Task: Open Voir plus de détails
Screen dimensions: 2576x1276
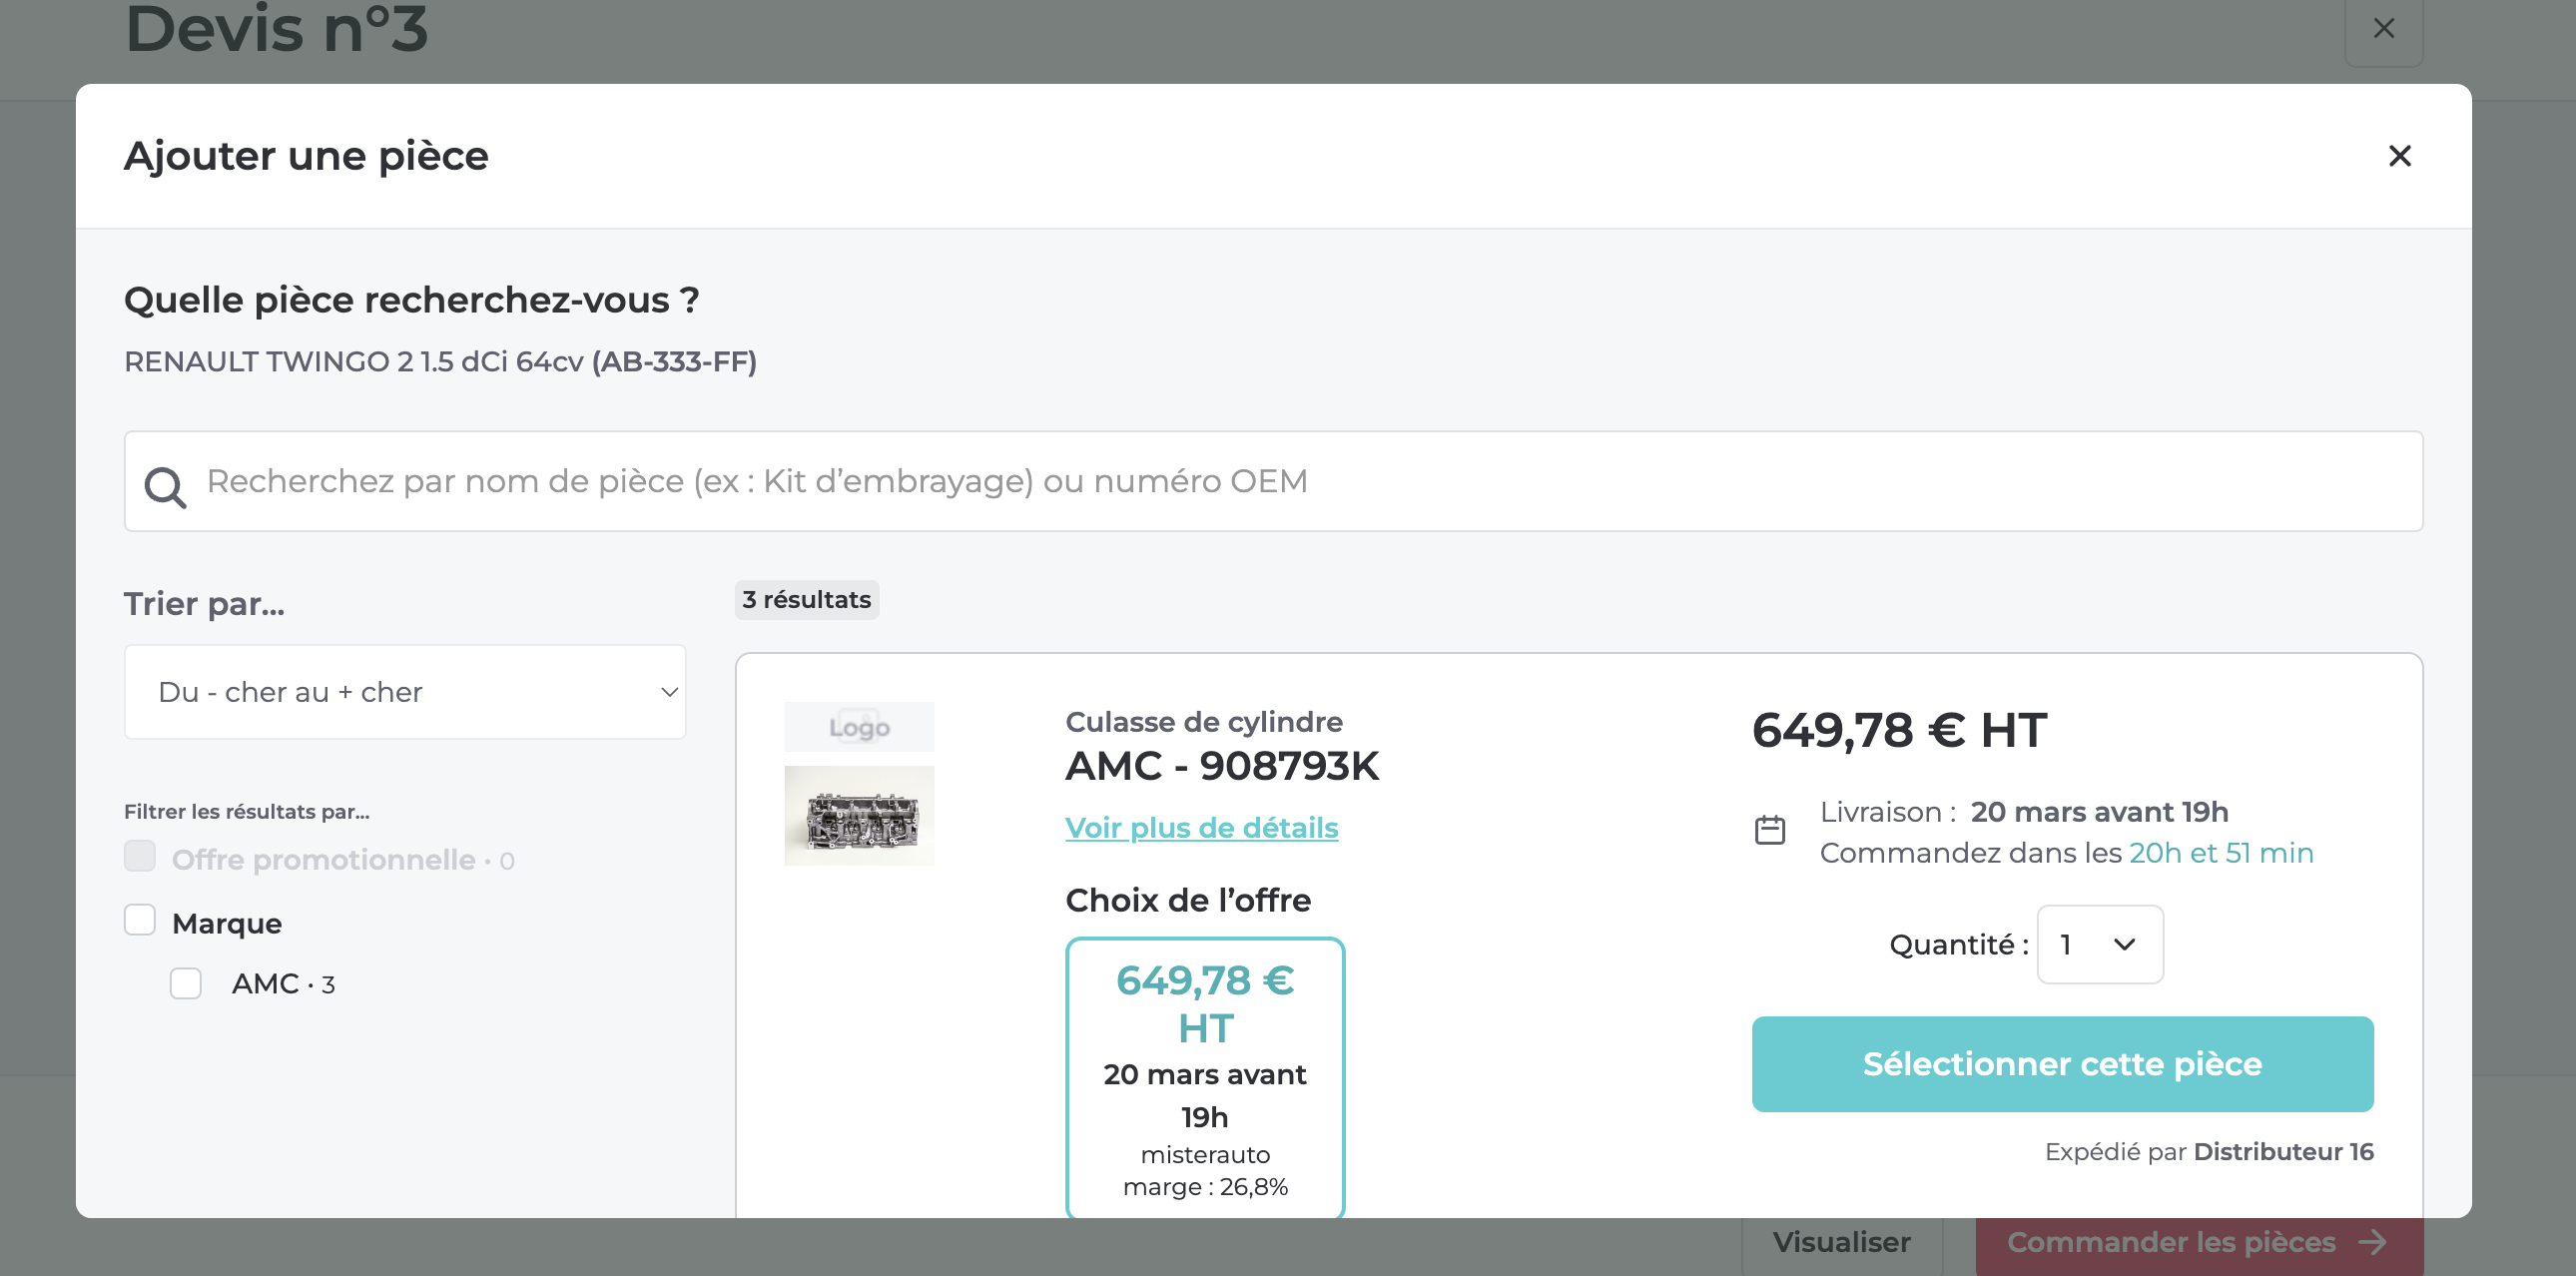Action: click(x=1201, y=828)
